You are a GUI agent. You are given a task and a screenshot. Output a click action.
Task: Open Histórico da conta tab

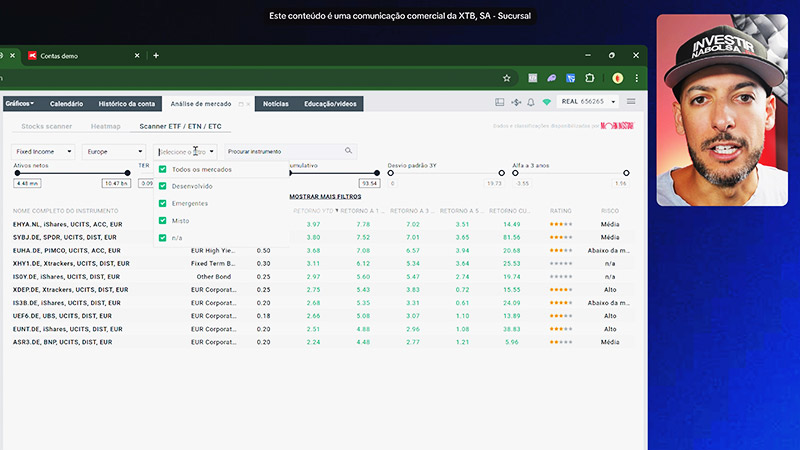[x=127, y=104]
